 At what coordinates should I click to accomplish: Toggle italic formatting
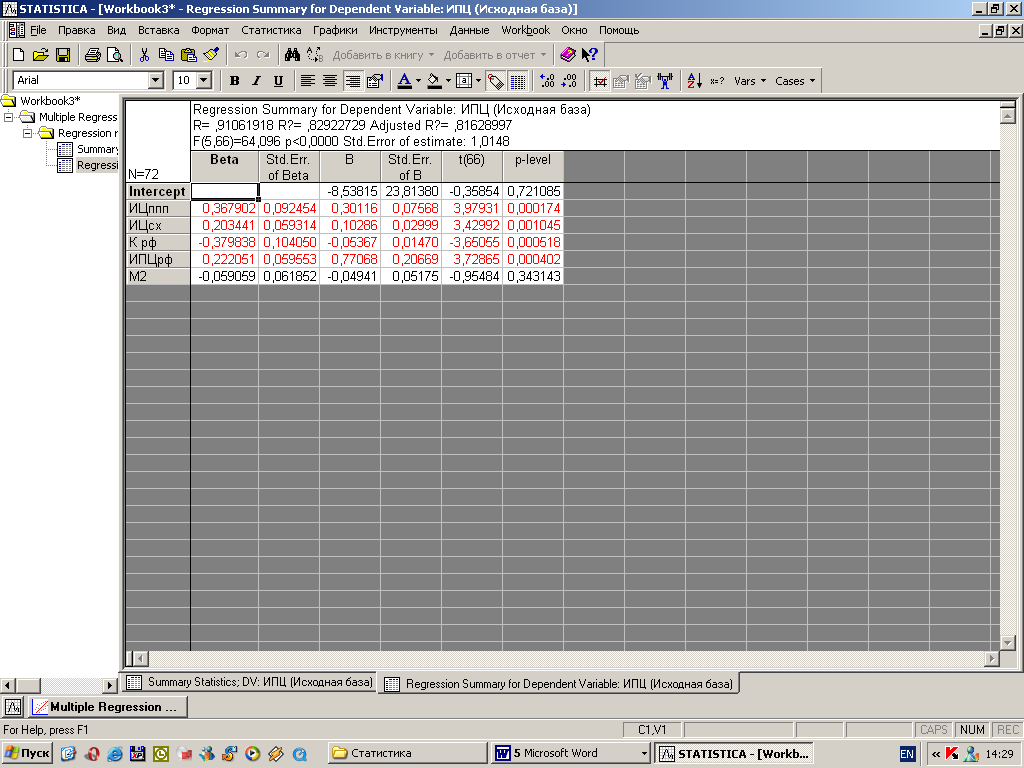pyautogui.click(x=257, y=81)
